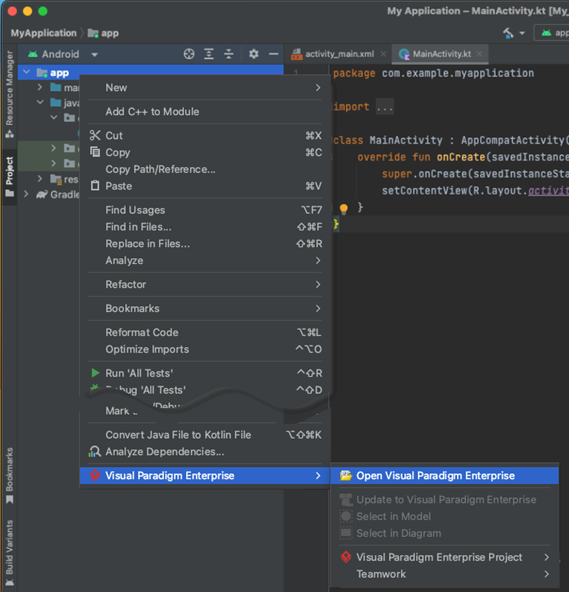The image size is (569, 592).
Task: Expand the folded import ... region
Action: pos(385,107)
